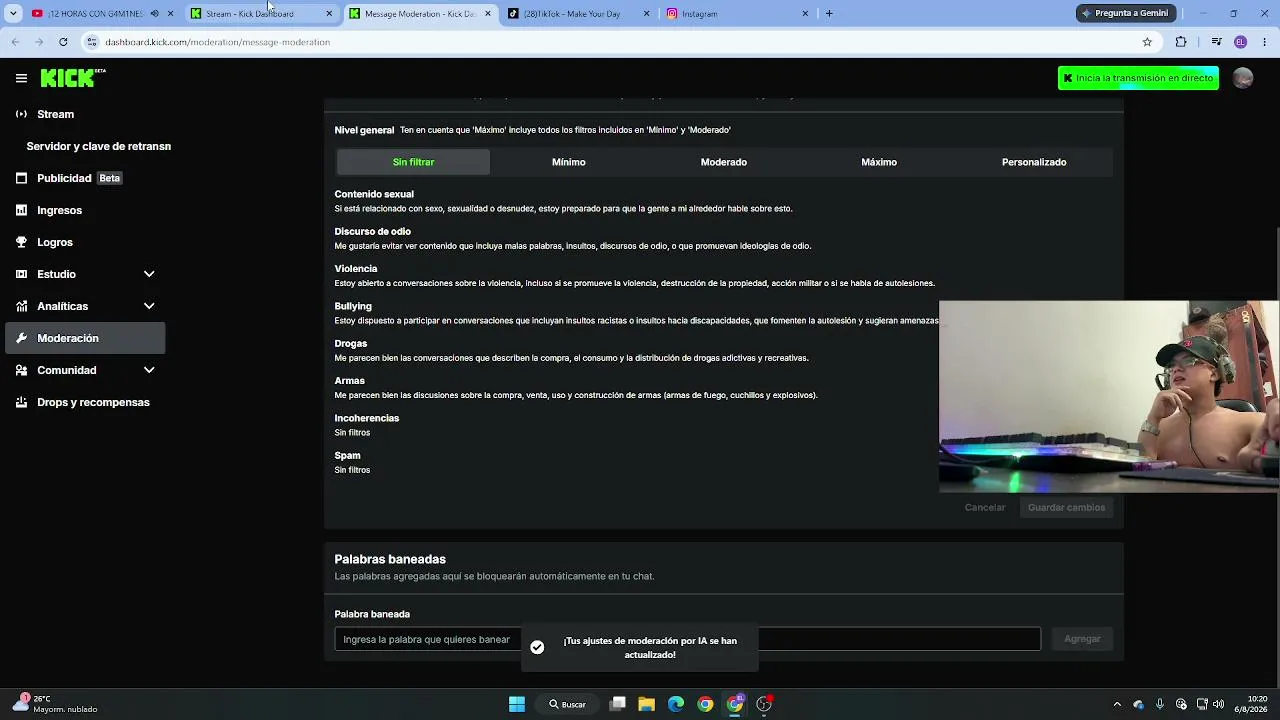The image size is (1280, 720).
Task: Select the Personalizado filter level
Action: pos(1034,162)
